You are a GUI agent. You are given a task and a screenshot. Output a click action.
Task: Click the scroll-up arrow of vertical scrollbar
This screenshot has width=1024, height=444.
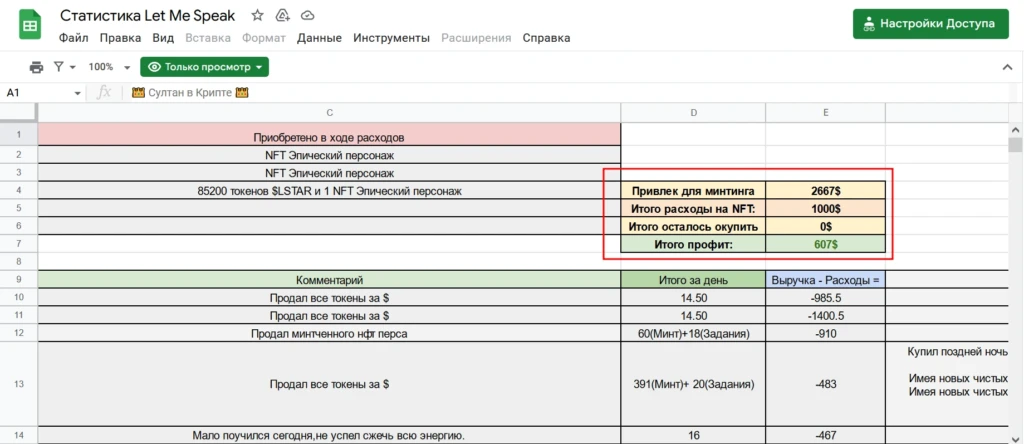click(1016, 129)
